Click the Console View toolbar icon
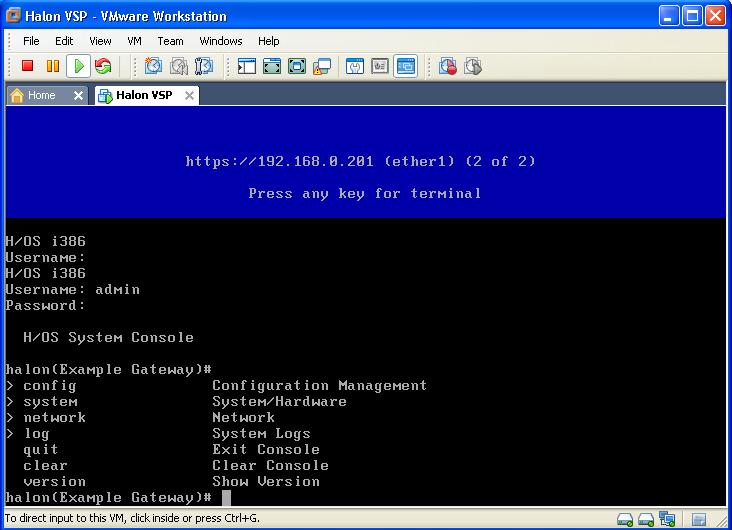Screen dimensions: 732x530 pyautogui.click(x=405, y=66)
